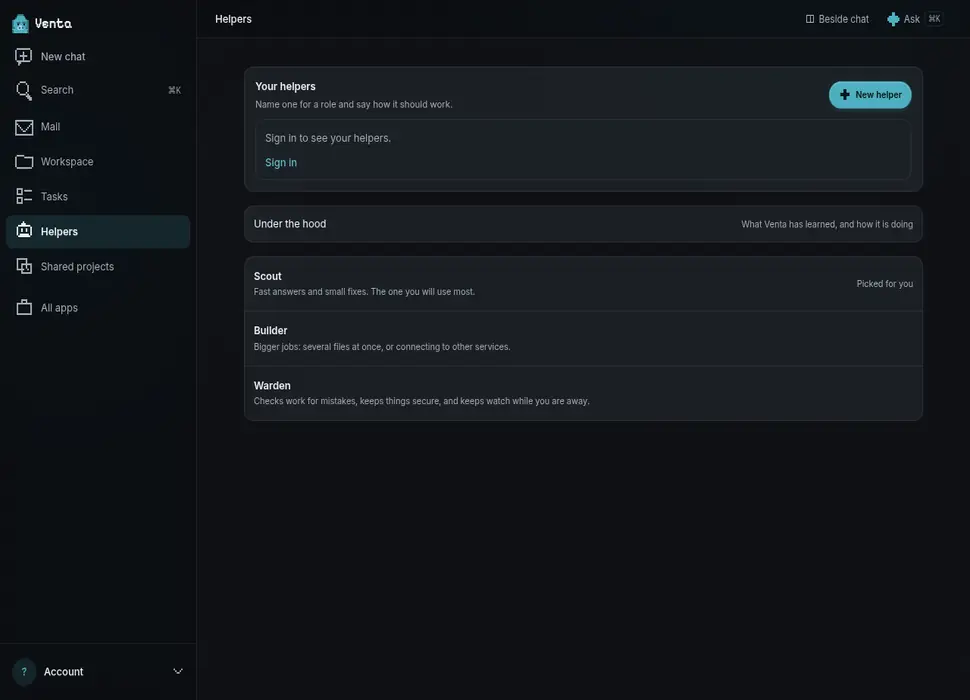Screen dimensions: 970x700
Task: Select the Warden helper row
Action: (583, 393)
